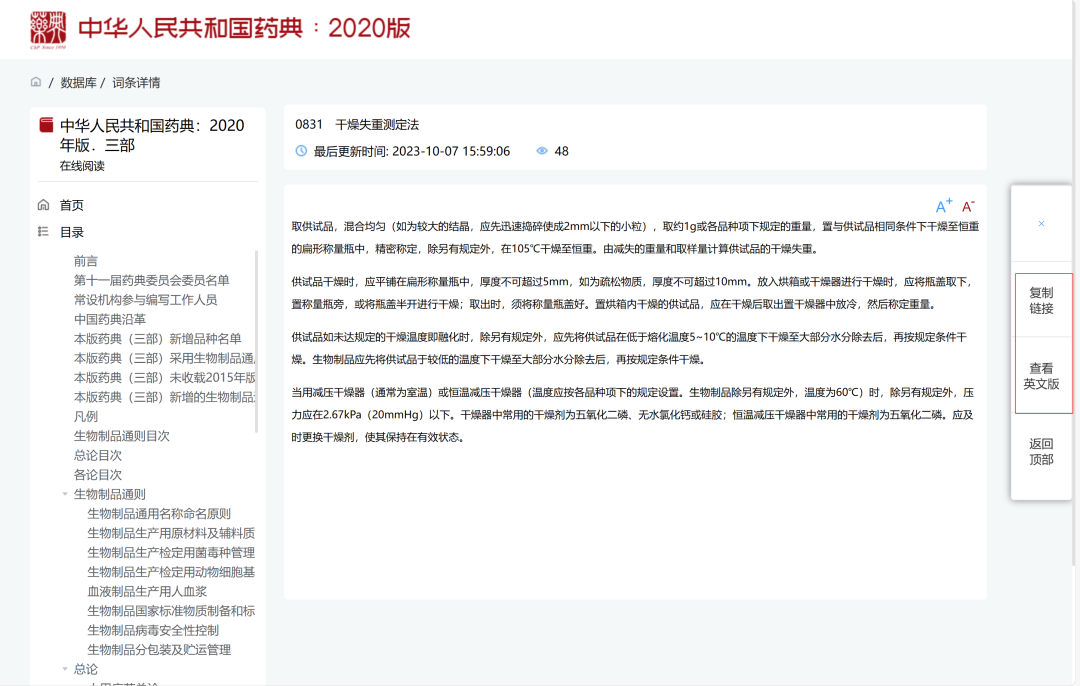Click the 在线阅读 label

82,166
